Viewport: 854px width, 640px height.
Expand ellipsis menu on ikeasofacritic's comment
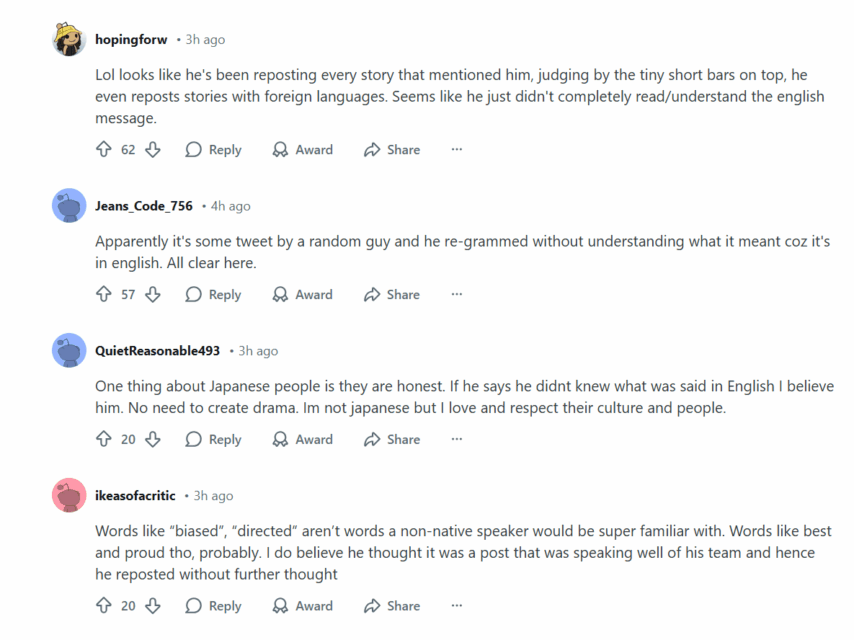(x=457, y=606)
